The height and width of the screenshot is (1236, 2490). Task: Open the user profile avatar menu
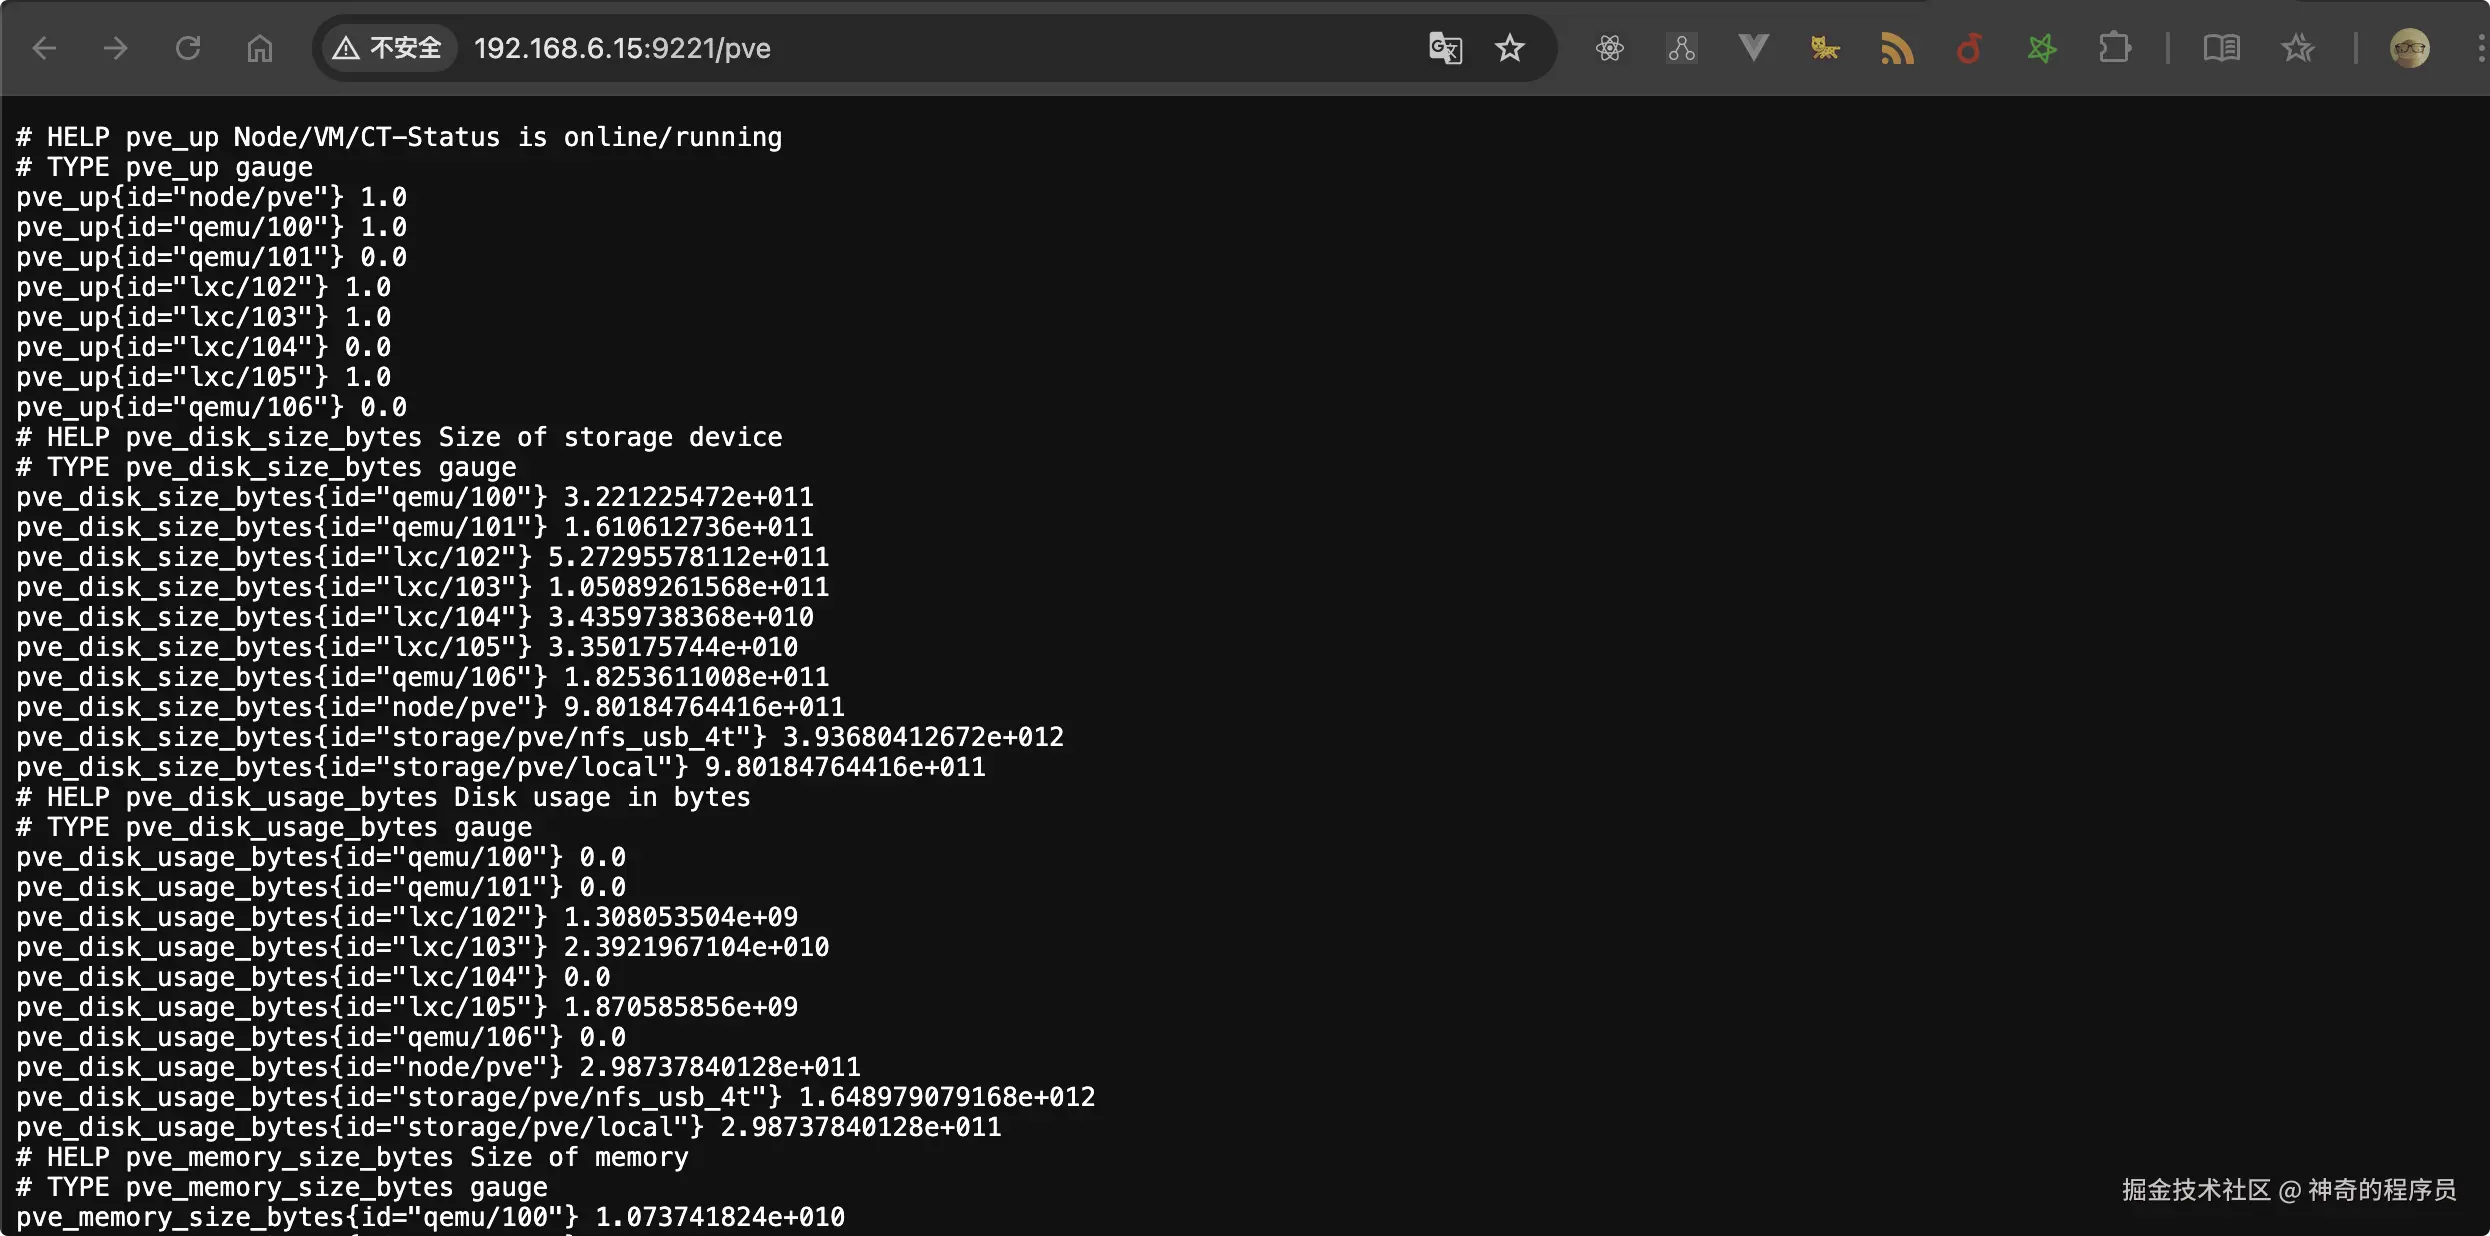point(2409,48)
